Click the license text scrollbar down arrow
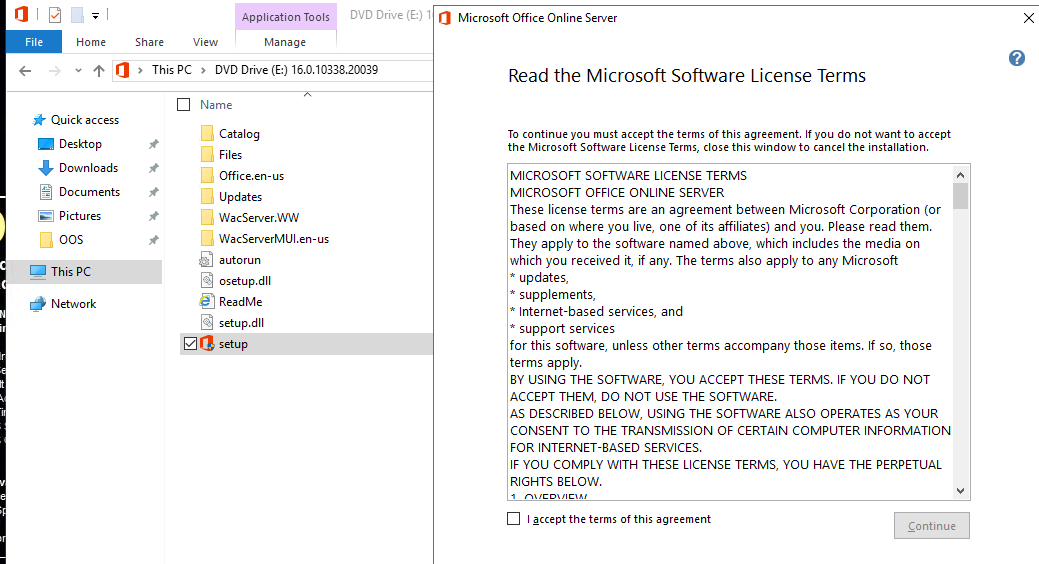 click(961, 490)
